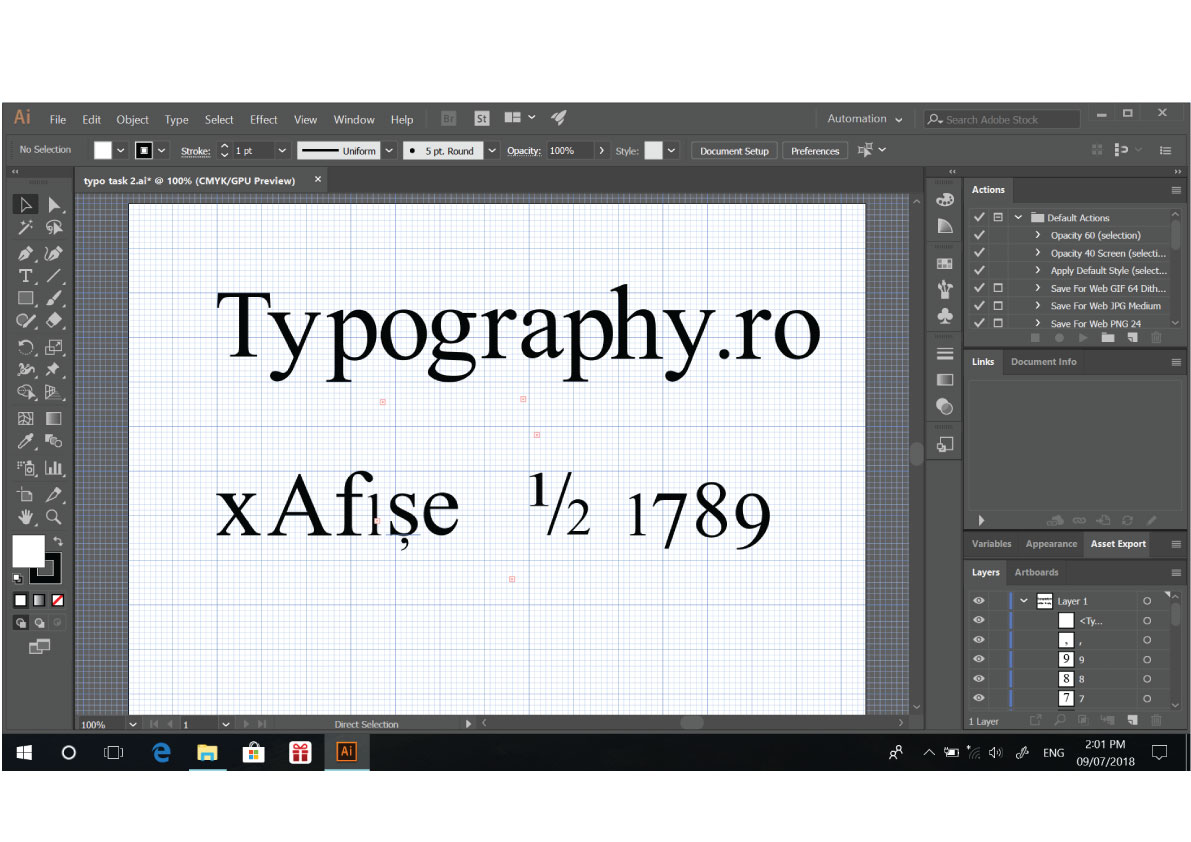Hide Layer 1 using its eye toggle
Screen dimensions: 1191x842
(978, 601)
